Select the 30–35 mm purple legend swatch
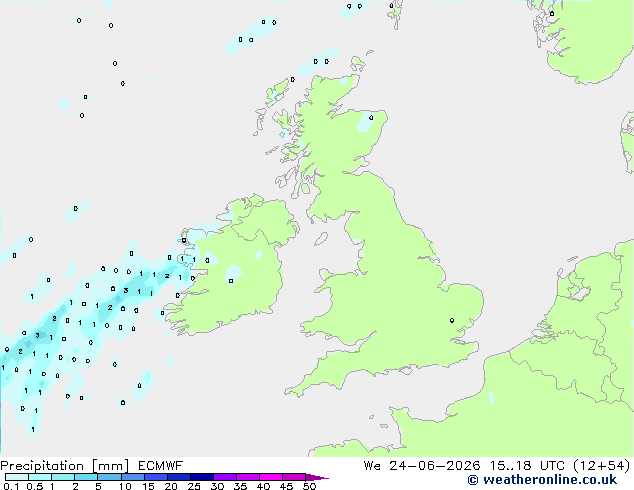The height and width of the screenshot is (490, 634). click(x=224, y=477)
